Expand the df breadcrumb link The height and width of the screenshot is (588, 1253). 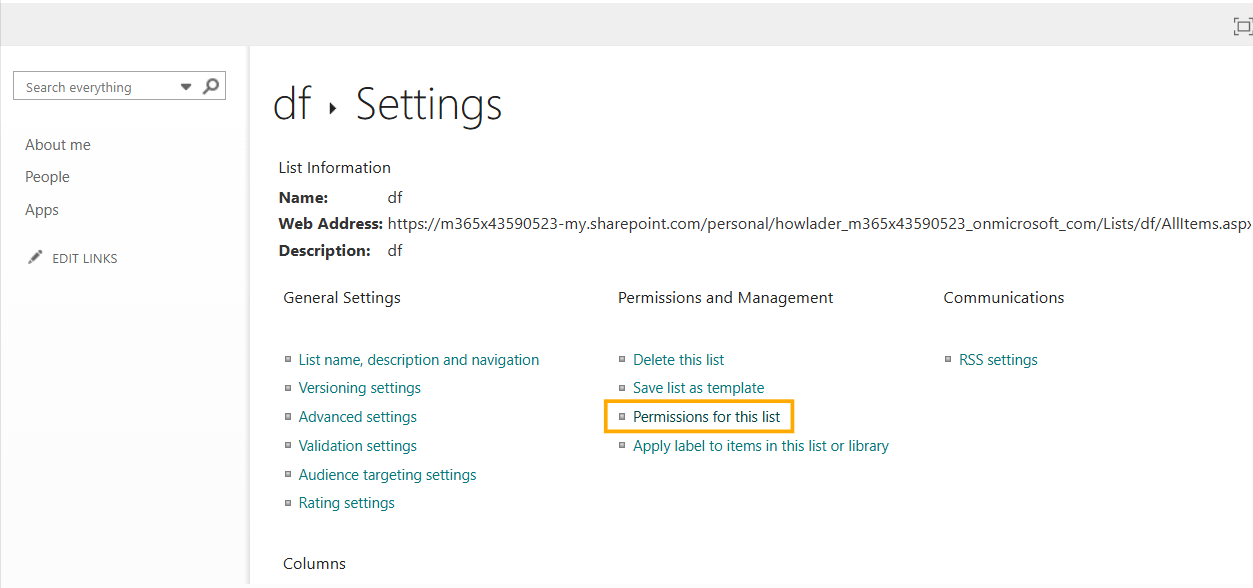pyautogui.click(x=291, y=102)
